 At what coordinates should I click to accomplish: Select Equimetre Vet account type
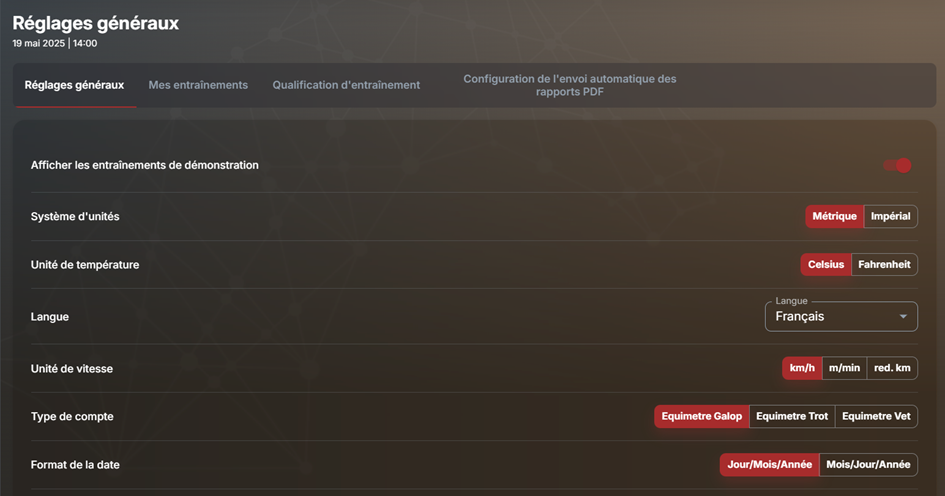pos(876,416)
